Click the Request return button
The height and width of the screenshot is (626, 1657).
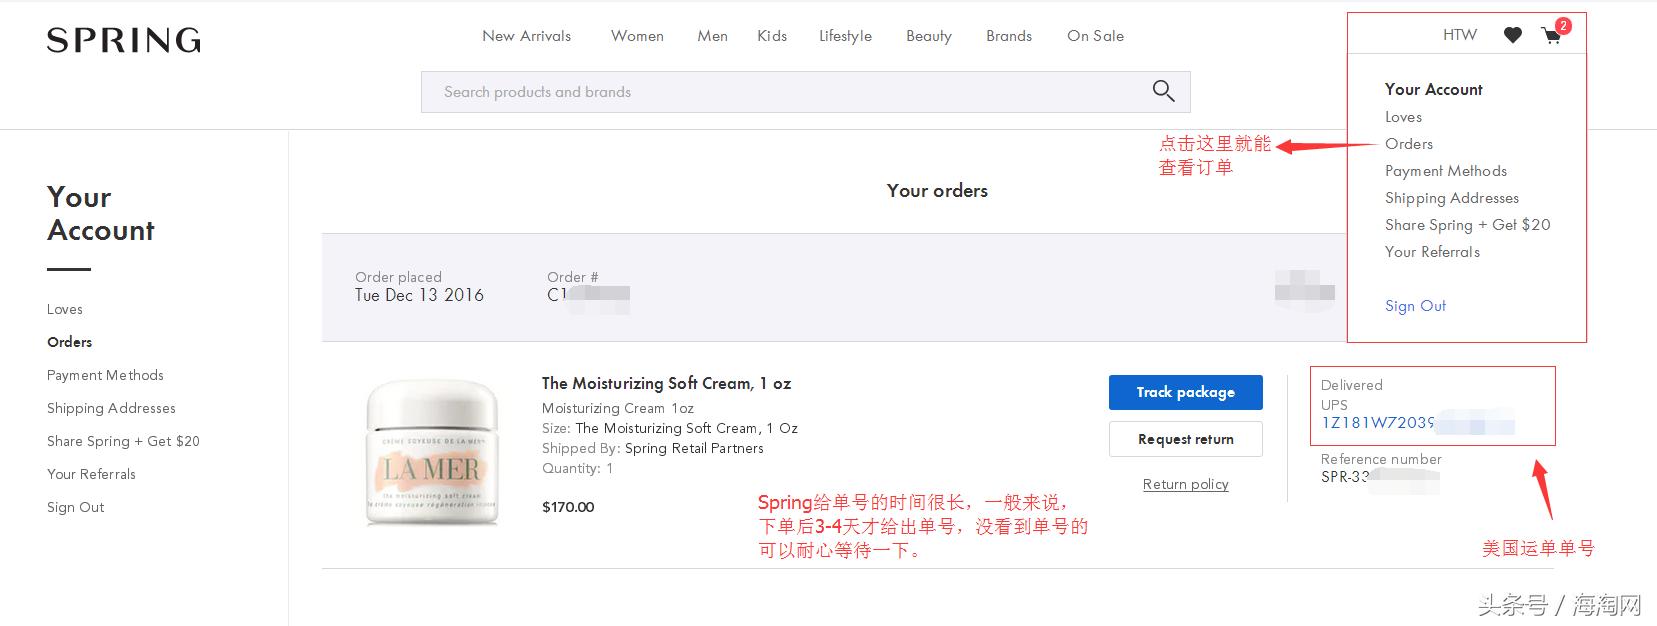(x=1185, y=439)
